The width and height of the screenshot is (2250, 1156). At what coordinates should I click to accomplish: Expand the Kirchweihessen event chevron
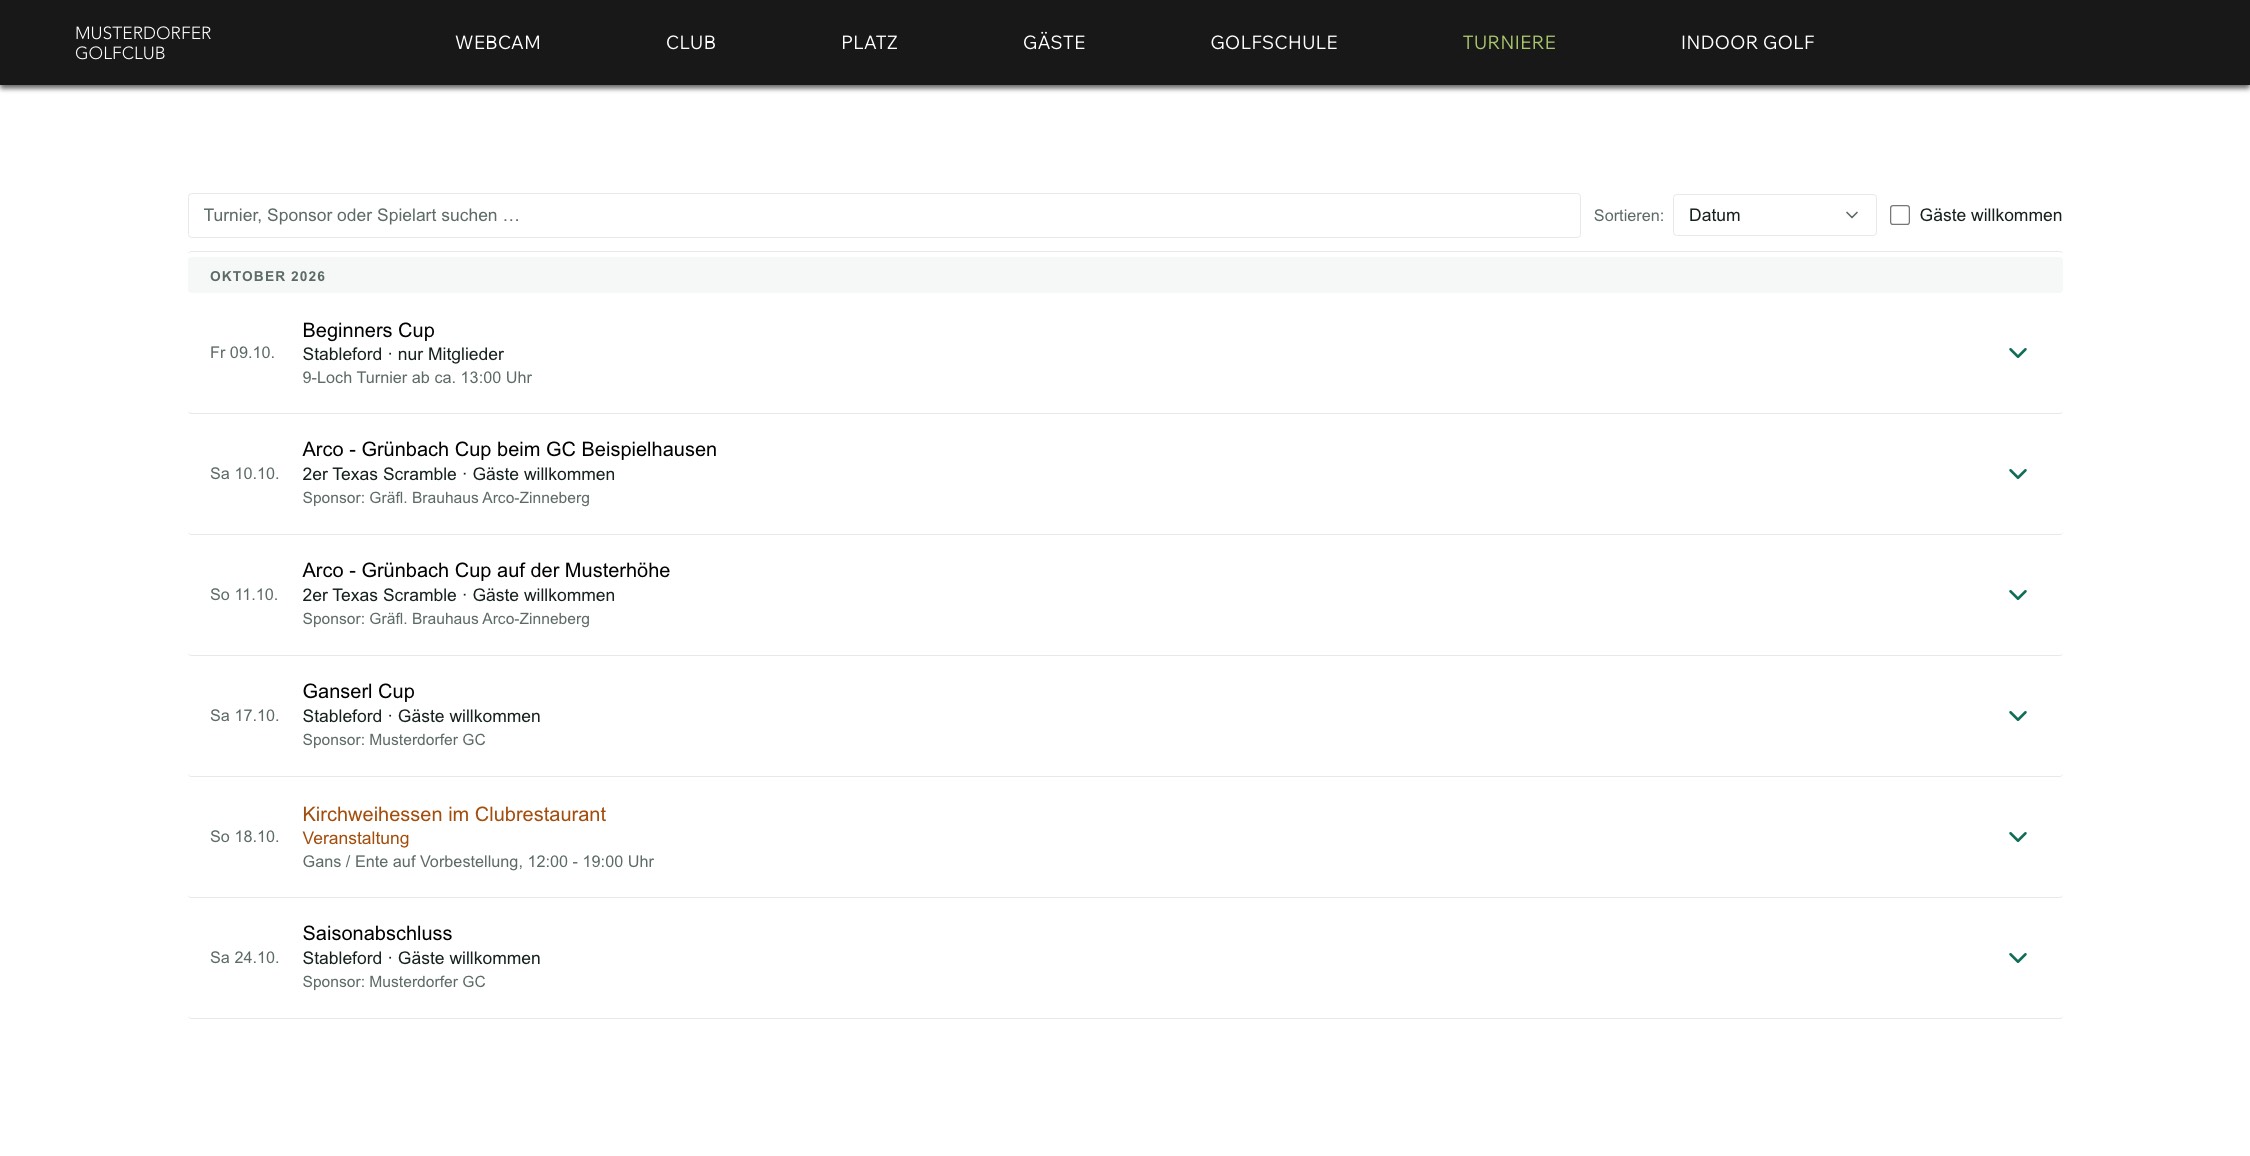[2017, 837]
